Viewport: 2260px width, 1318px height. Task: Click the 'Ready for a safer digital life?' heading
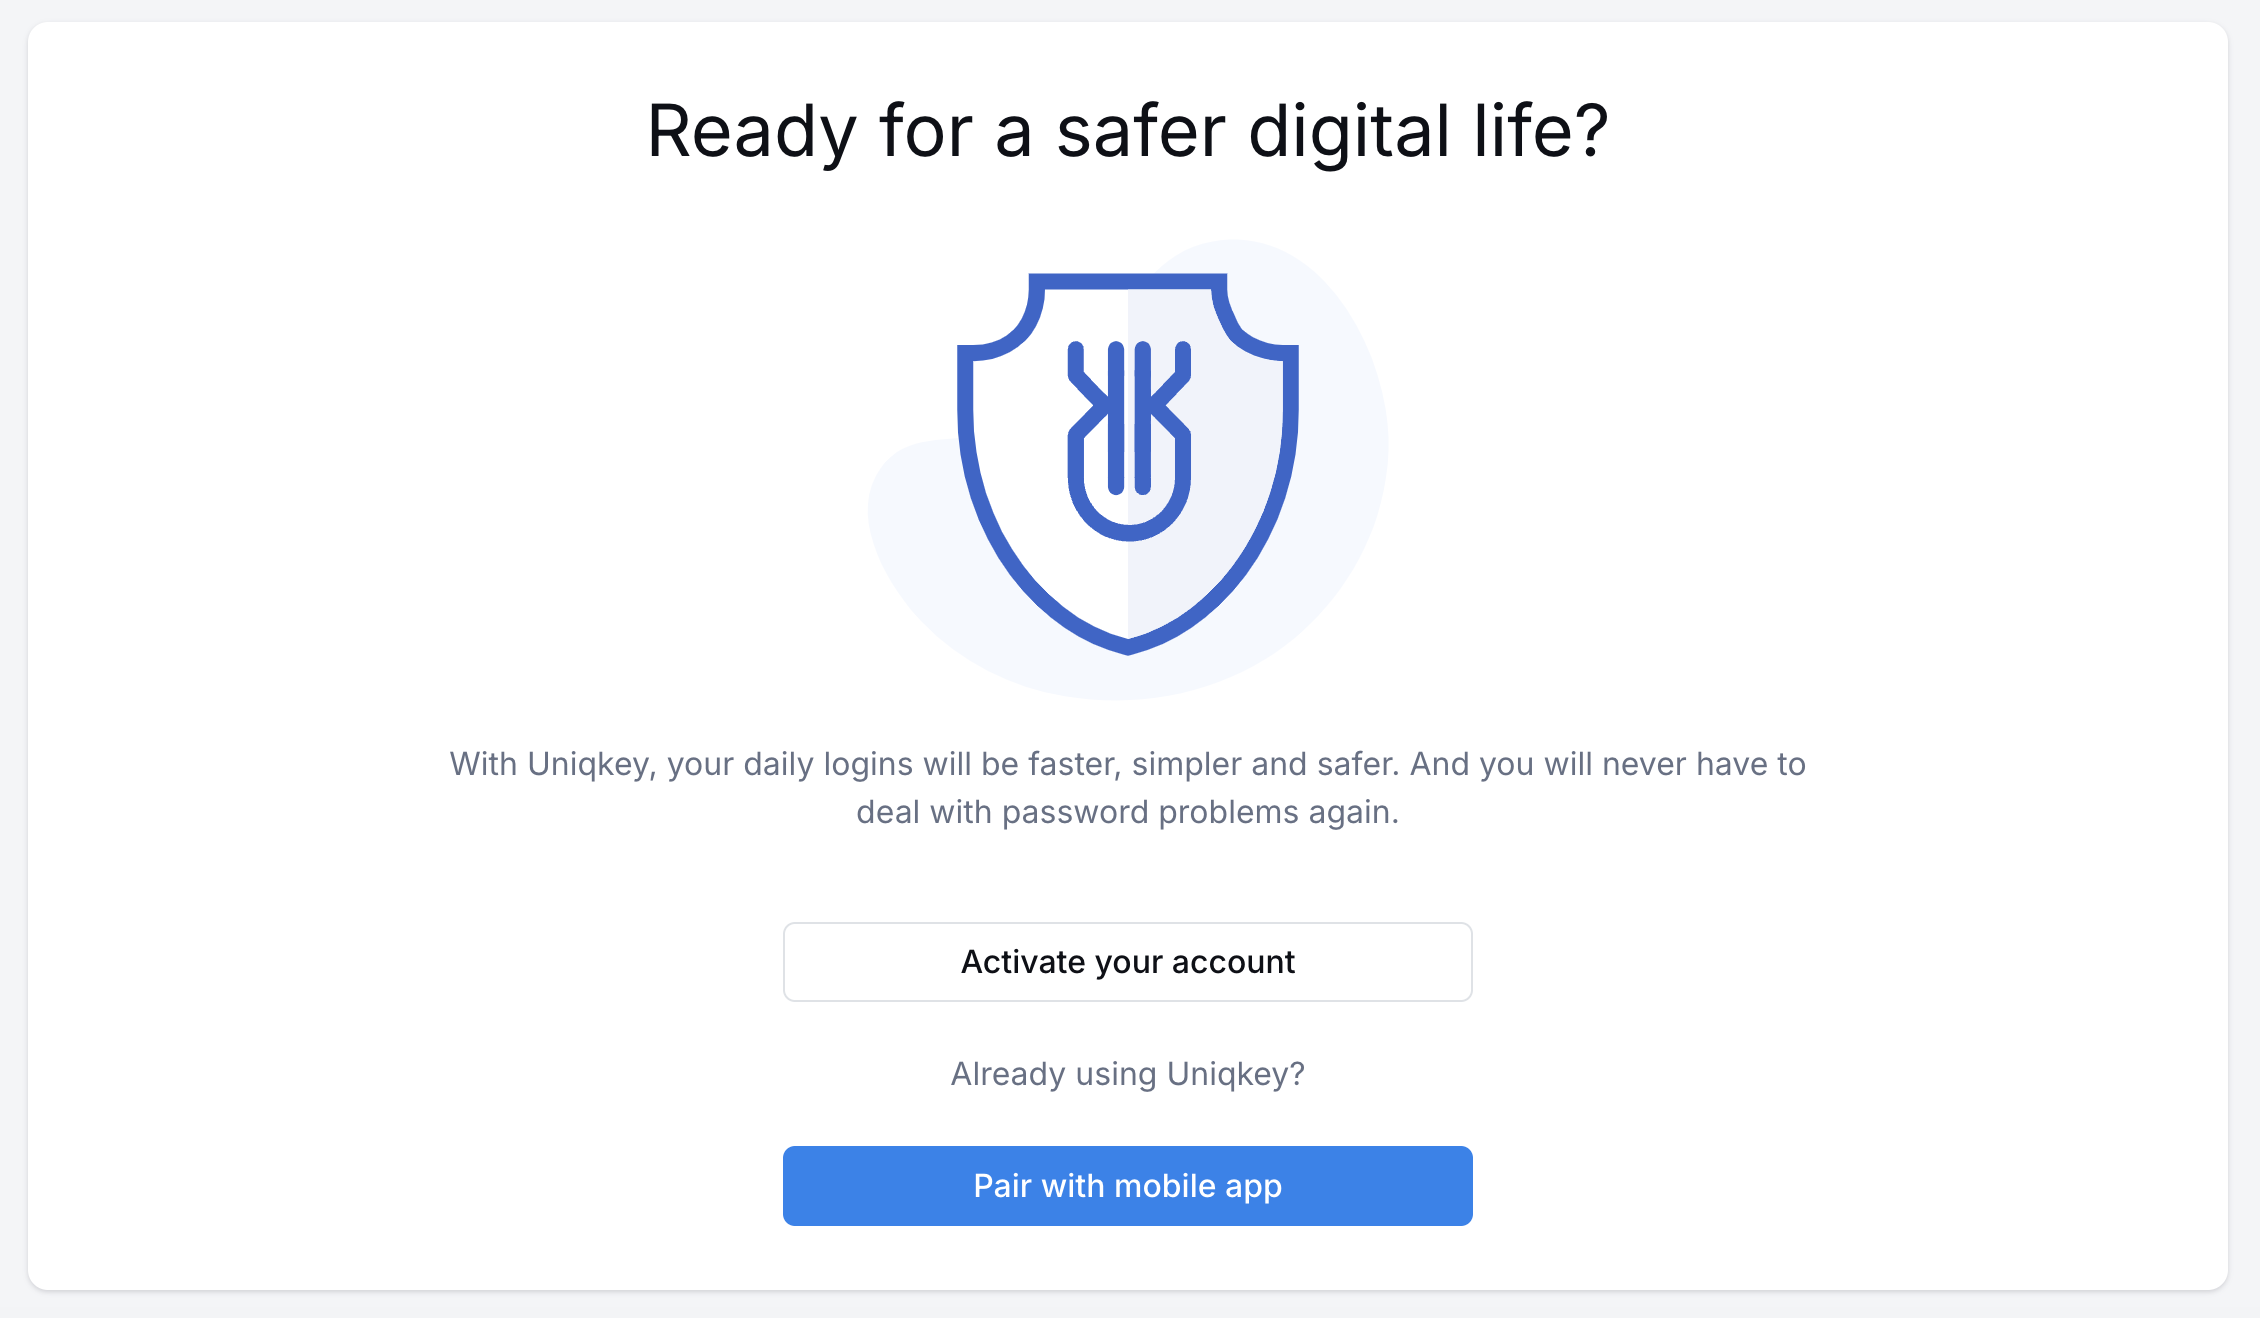[1128, 132]
